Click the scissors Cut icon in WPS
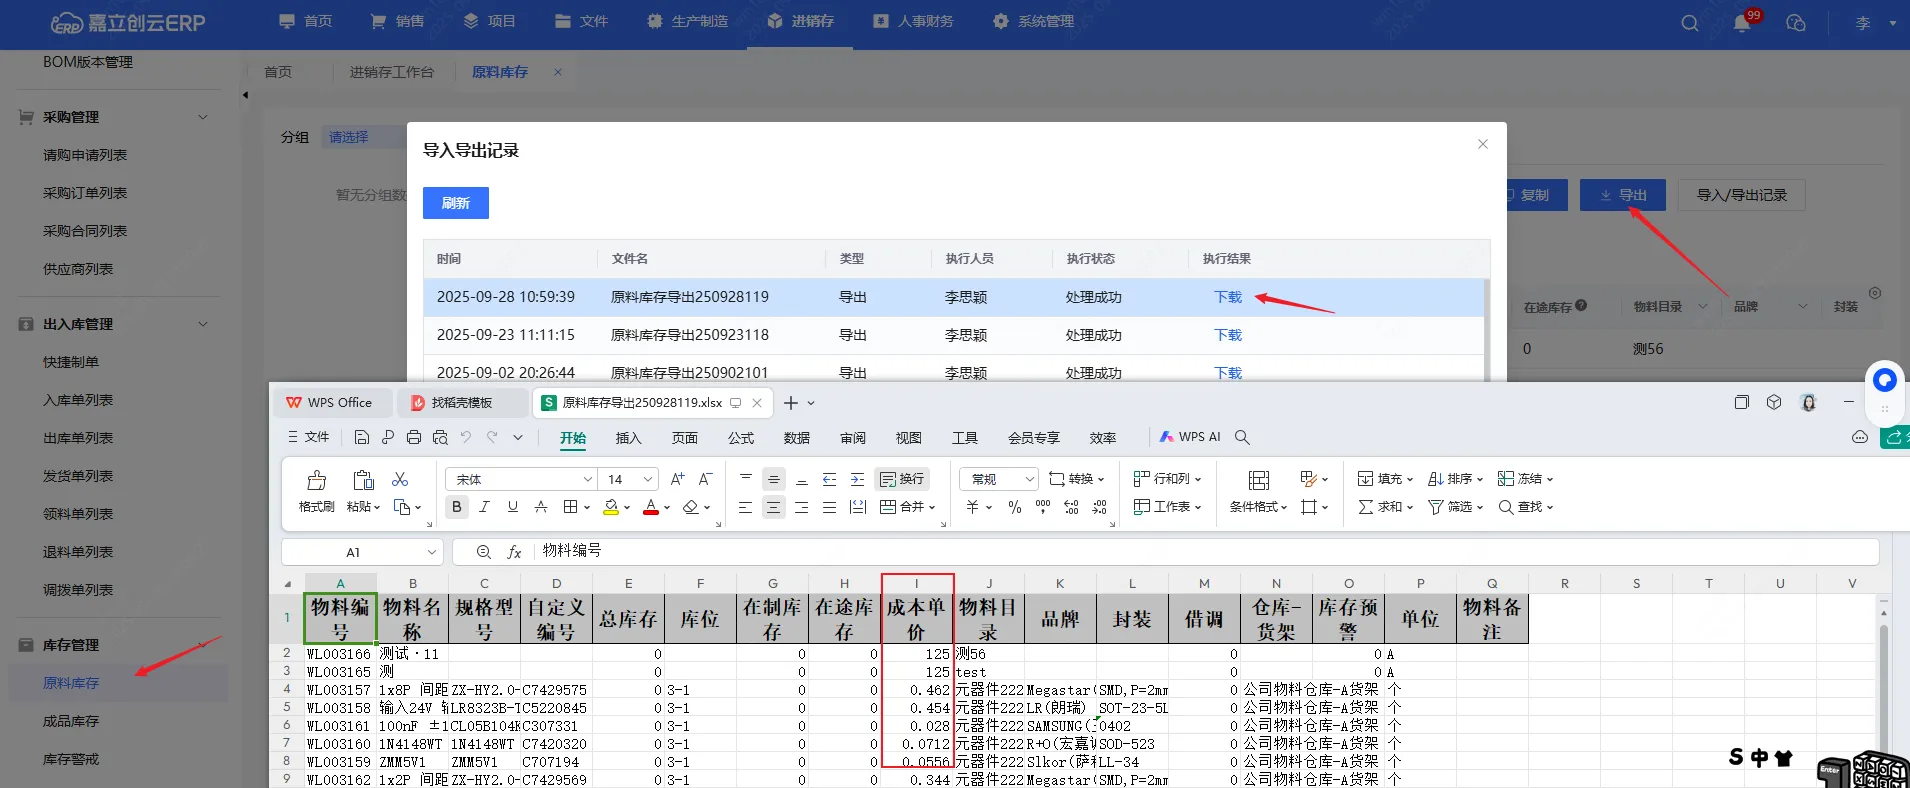The height and width of the screenshot is (788, 1910). tap(400, 480)
